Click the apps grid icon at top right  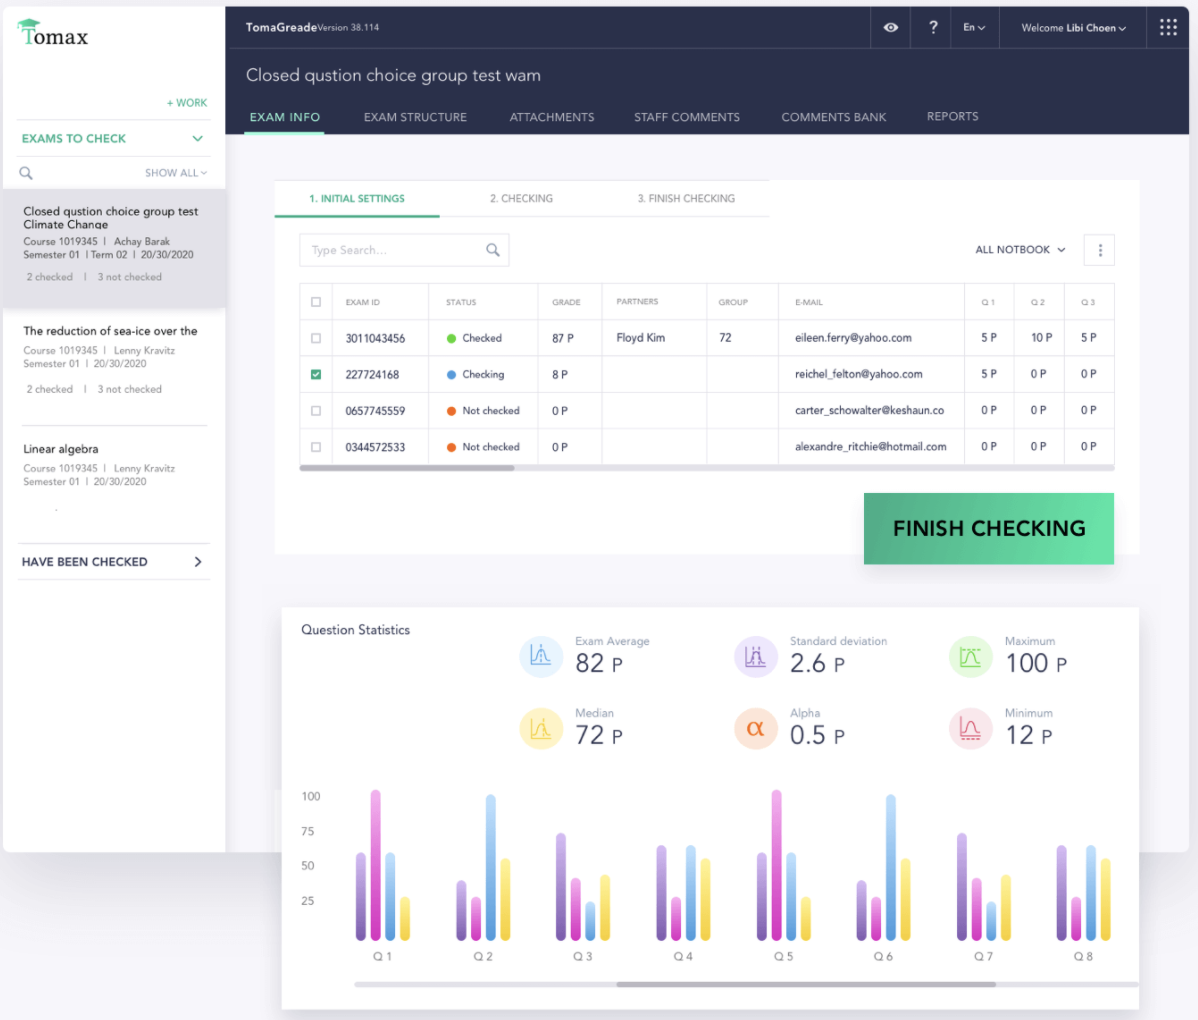(x=1167, y=27)
